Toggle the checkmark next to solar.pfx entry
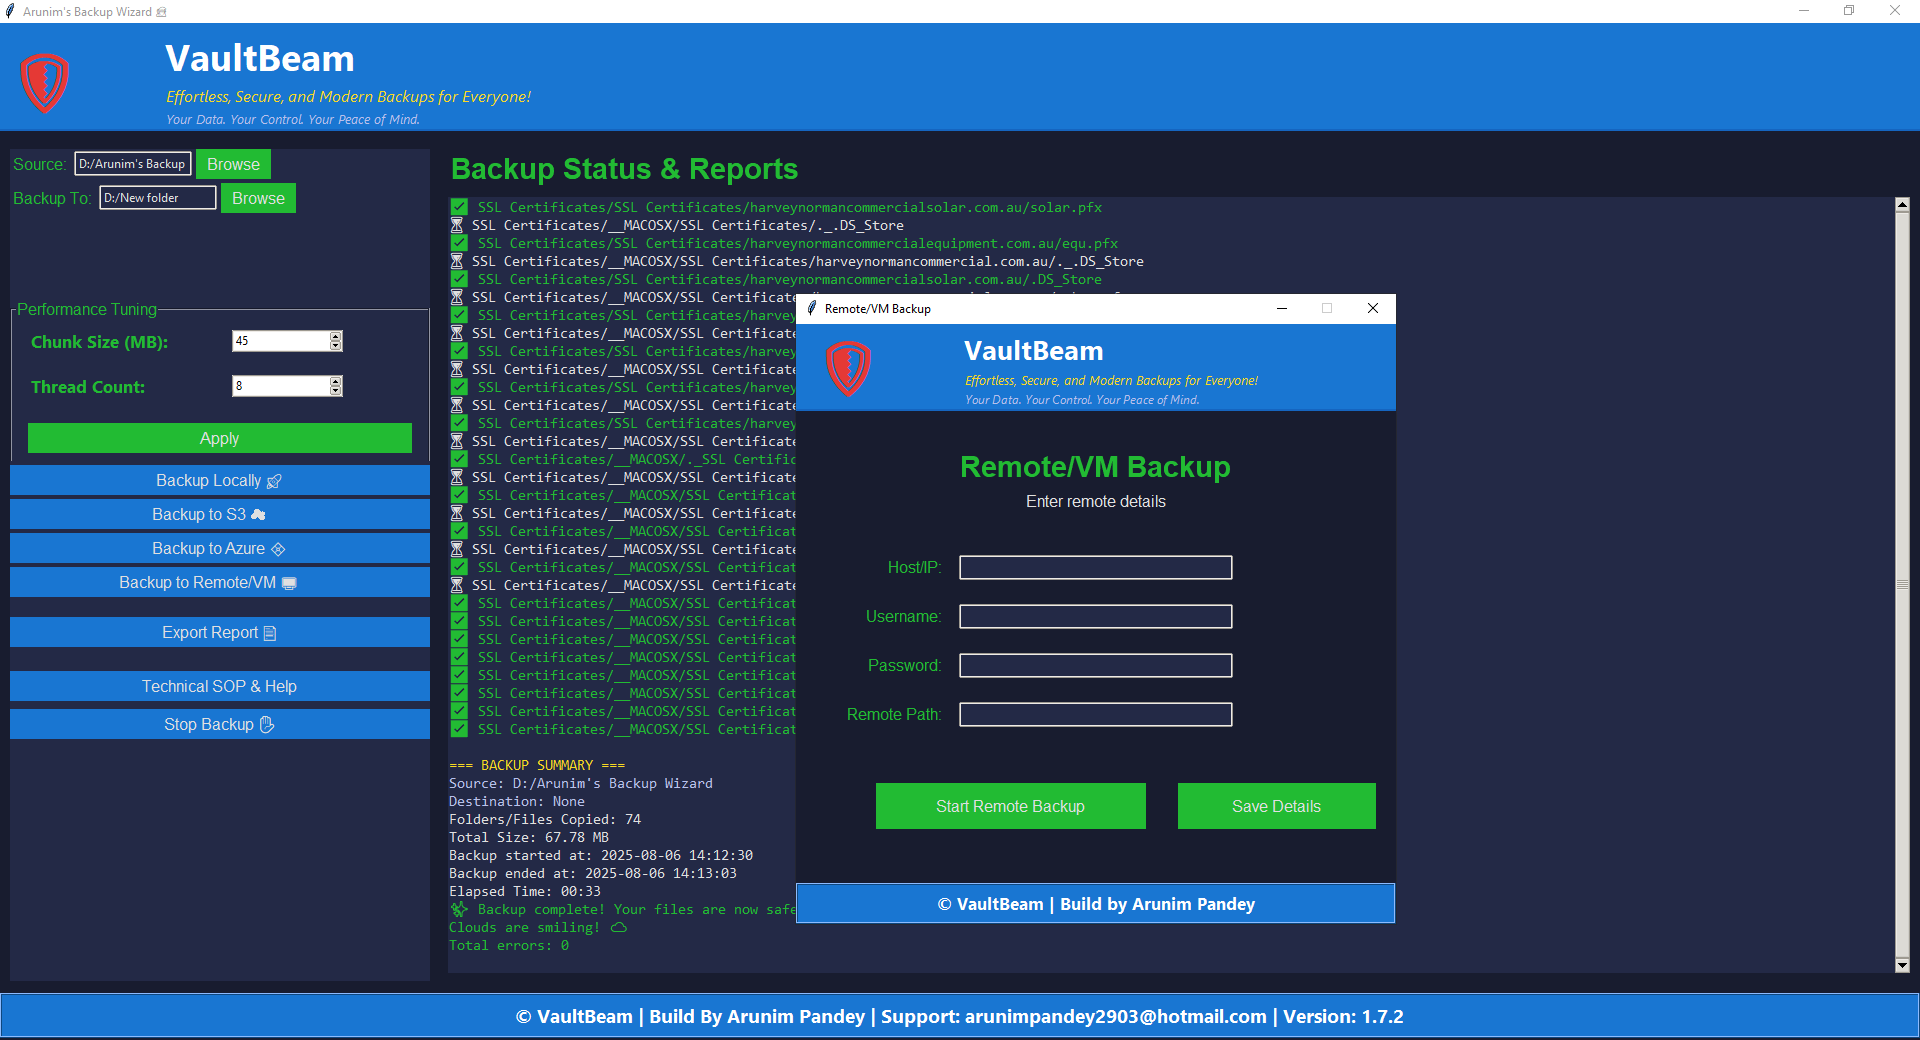Image resolution: width=1920 pixels, height=1040 pixels. 460,207
